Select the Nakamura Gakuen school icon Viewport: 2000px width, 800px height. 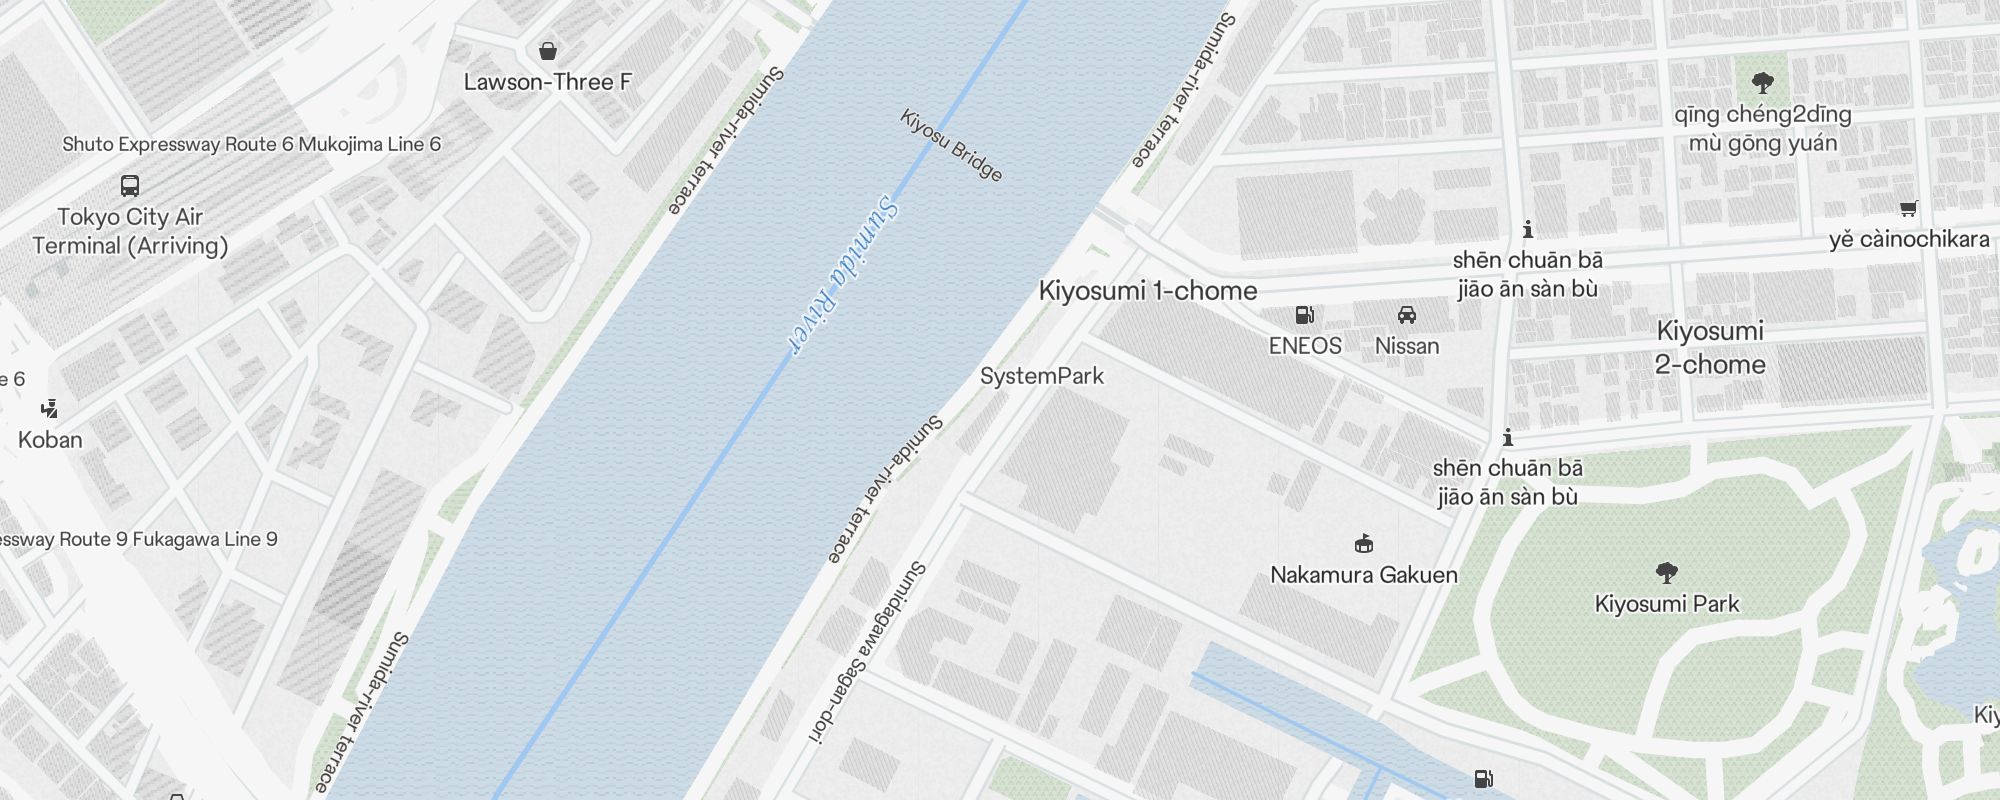point(1363,544)
